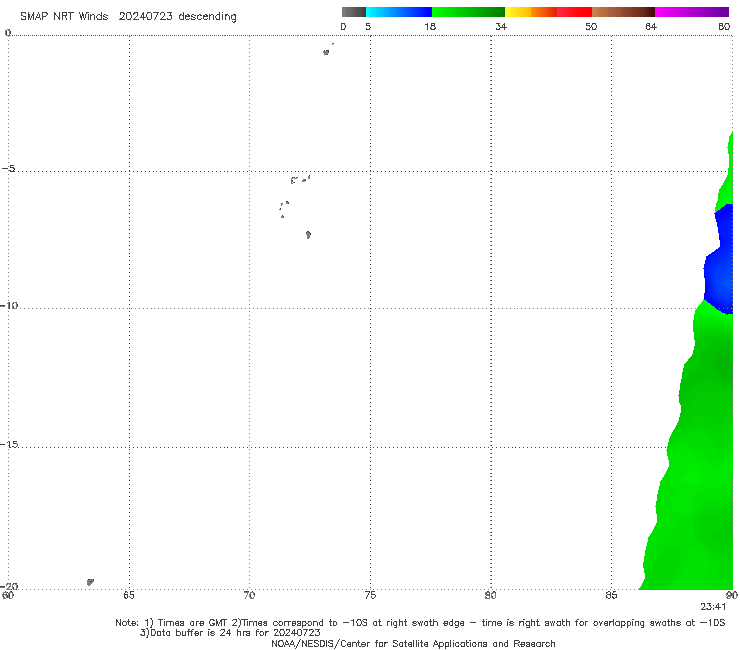Click the island outline near 63E, 20S
Screen dimensions: 740x650
pos(90,582)
